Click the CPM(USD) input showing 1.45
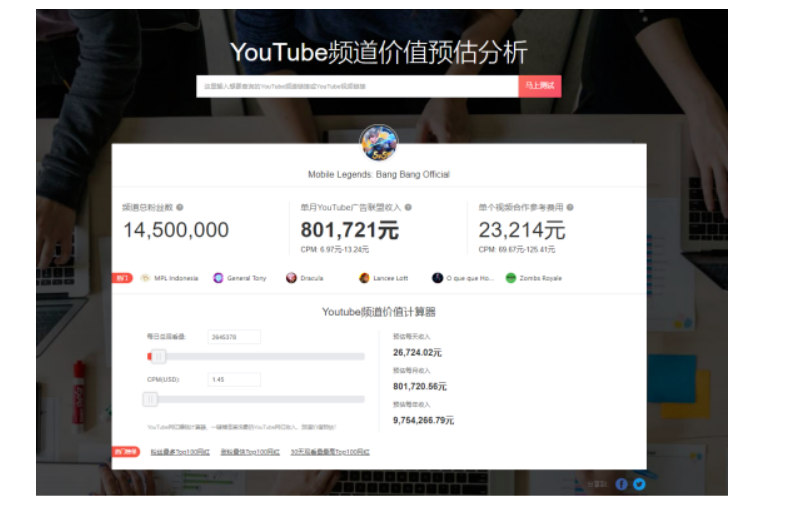The width and height of the screenshot is (789, 521). click(x=234, y=380)
